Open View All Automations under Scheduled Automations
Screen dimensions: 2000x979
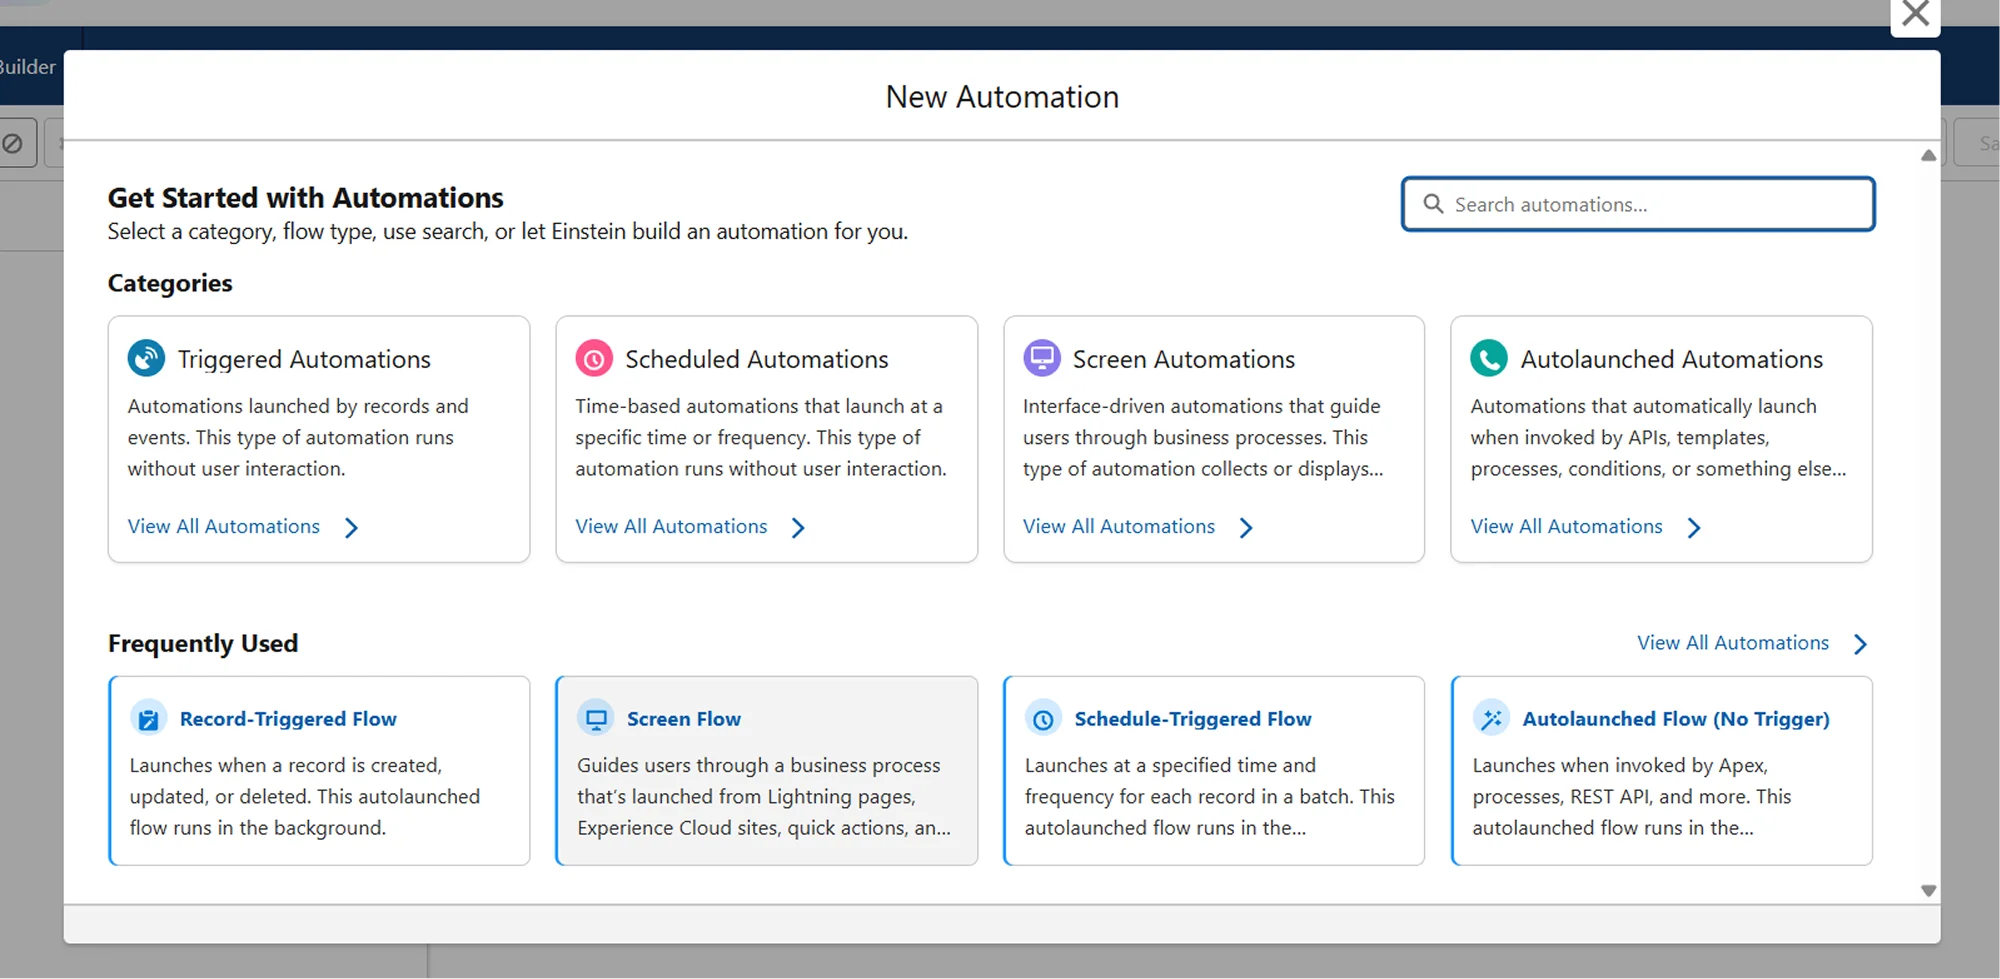point(672,526)
